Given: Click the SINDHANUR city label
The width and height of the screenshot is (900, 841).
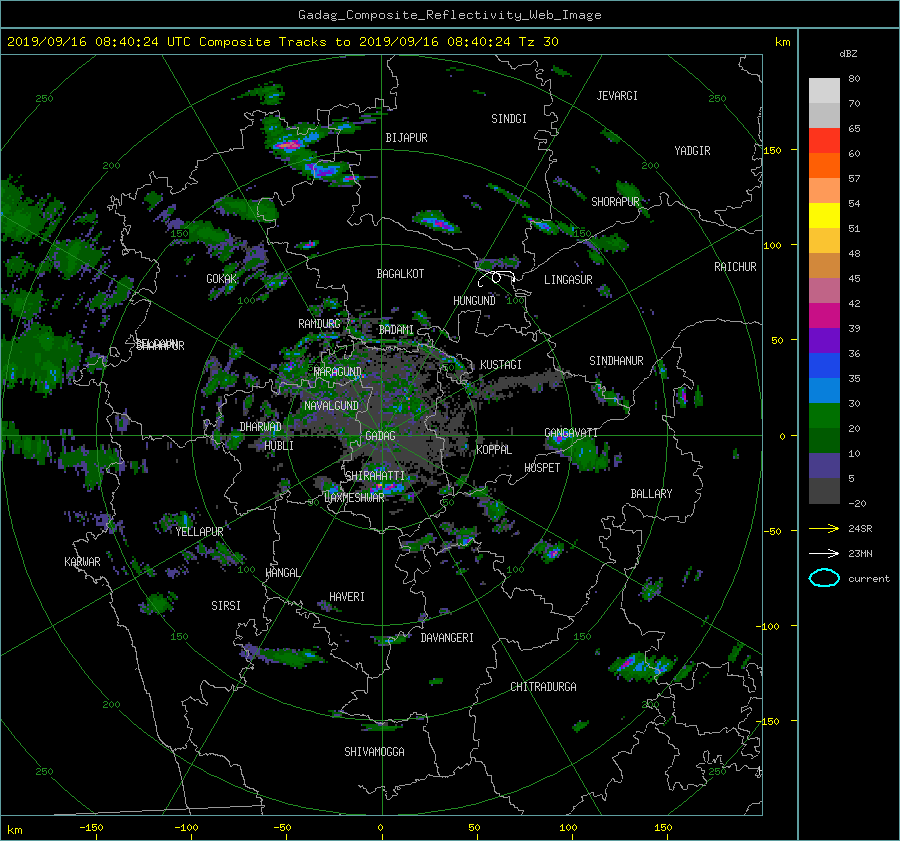Looking at the screenshot, I should coord(616,361).
